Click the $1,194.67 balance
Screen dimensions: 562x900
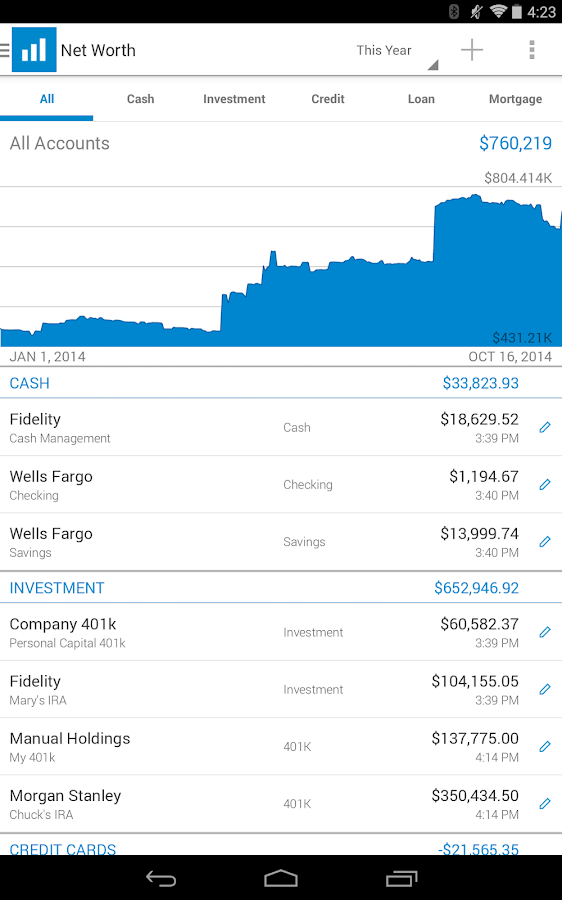pos(484,476)
